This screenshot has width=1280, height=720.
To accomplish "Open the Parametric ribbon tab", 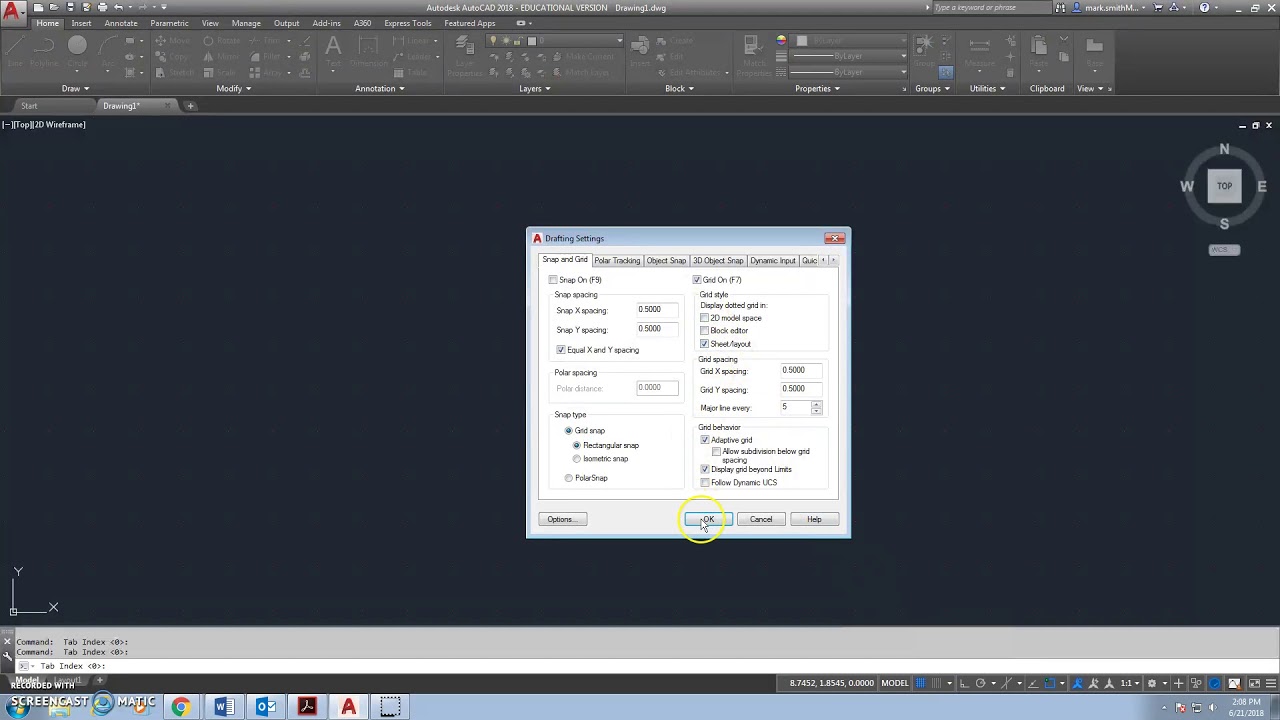I will tap(169, 23).
